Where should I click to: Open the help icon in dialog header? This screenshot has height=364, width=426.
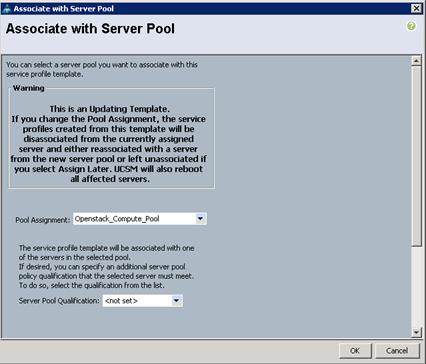point(411,26)
